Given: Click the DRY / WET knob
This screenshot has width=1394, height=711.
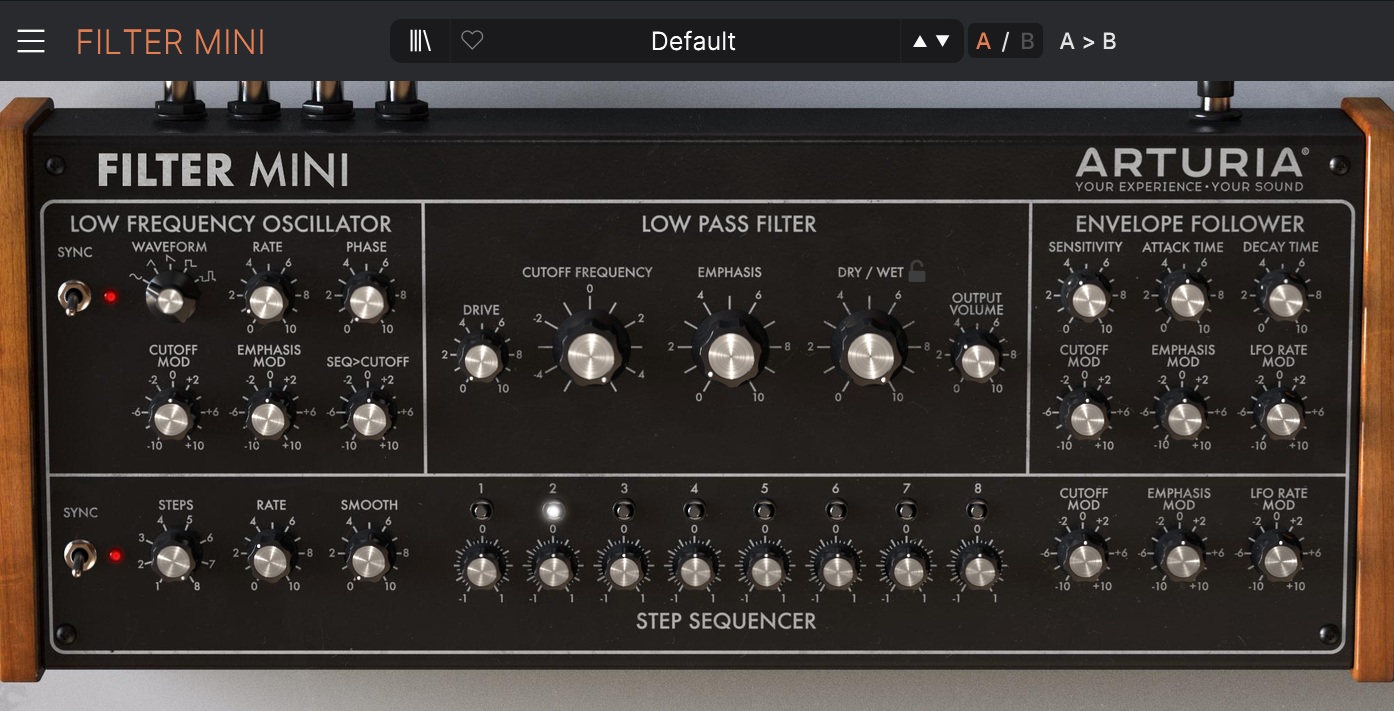Looking at the screenshot, I should pos(869,352).
